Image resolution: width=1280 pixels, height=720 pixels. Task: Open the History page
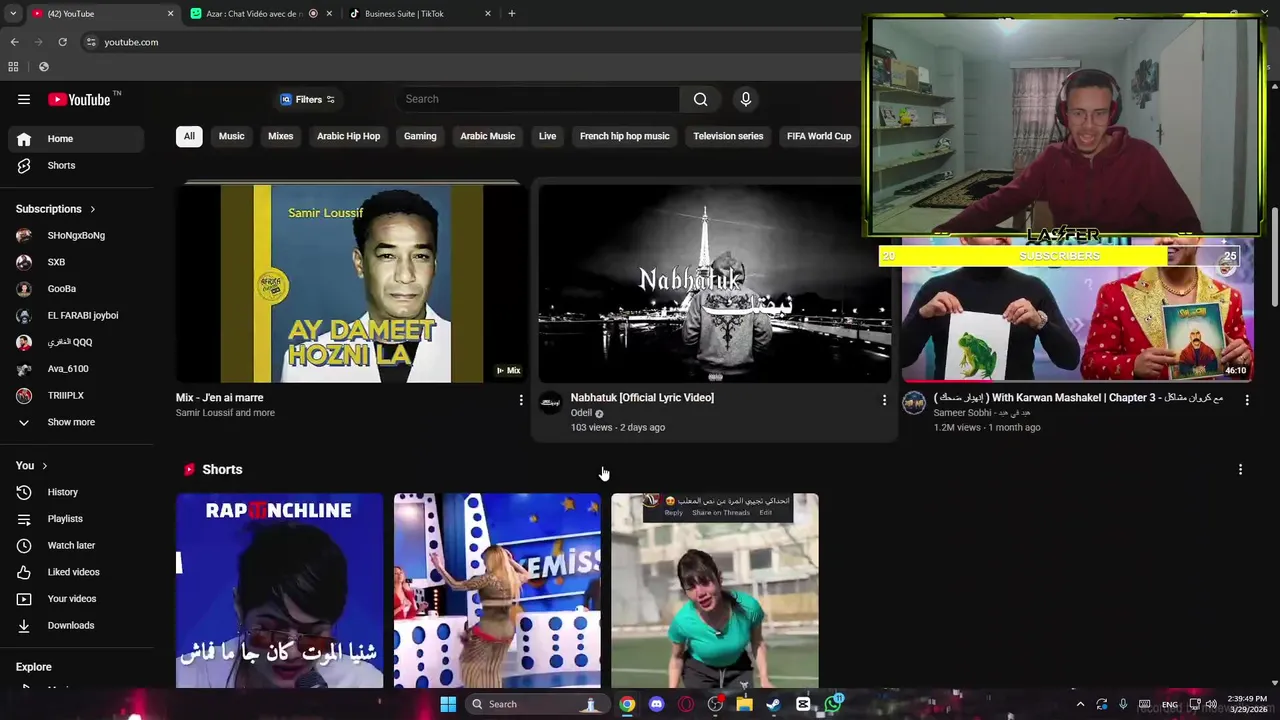pyautogui.click(x=76, y=492)
